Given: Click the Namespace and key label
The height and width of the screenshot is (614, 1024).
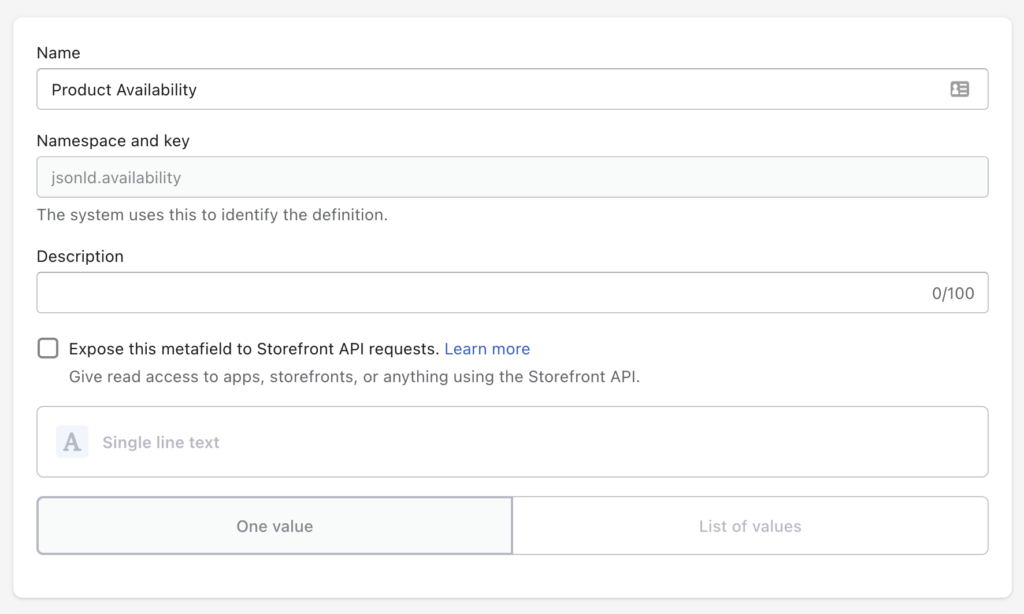Looking at the screenshot, I should (x=113, y=140).
